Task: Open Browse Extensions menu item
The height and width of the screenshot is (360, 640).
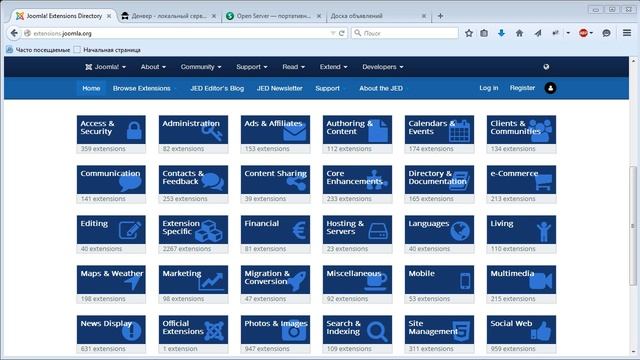Action: pos(142,88)
